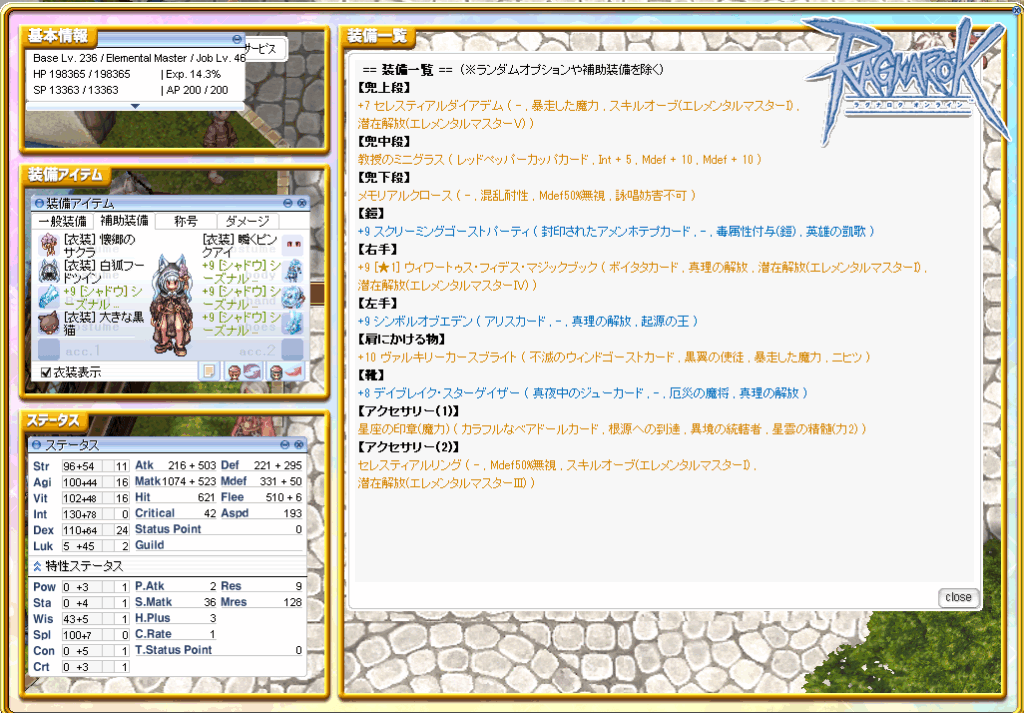Click the shadow shield icon in hand slot

coord(293,297)
